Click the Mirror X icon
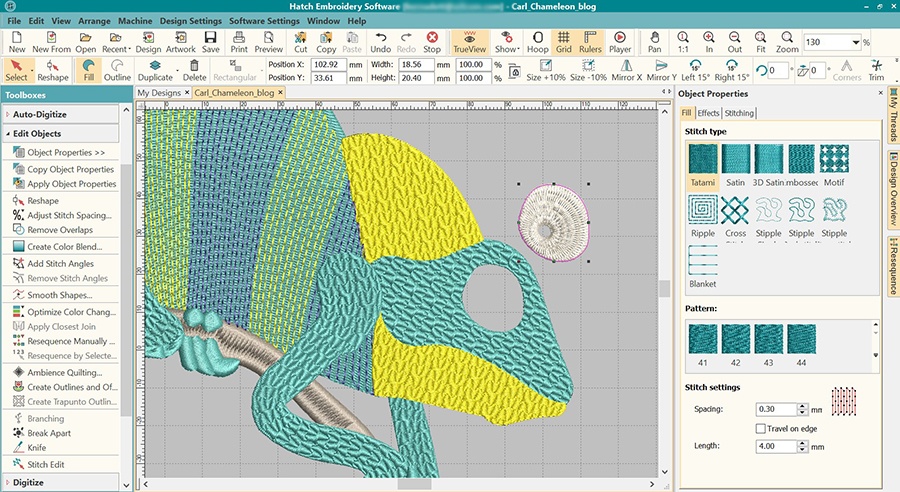 click(x=626, y=70)
